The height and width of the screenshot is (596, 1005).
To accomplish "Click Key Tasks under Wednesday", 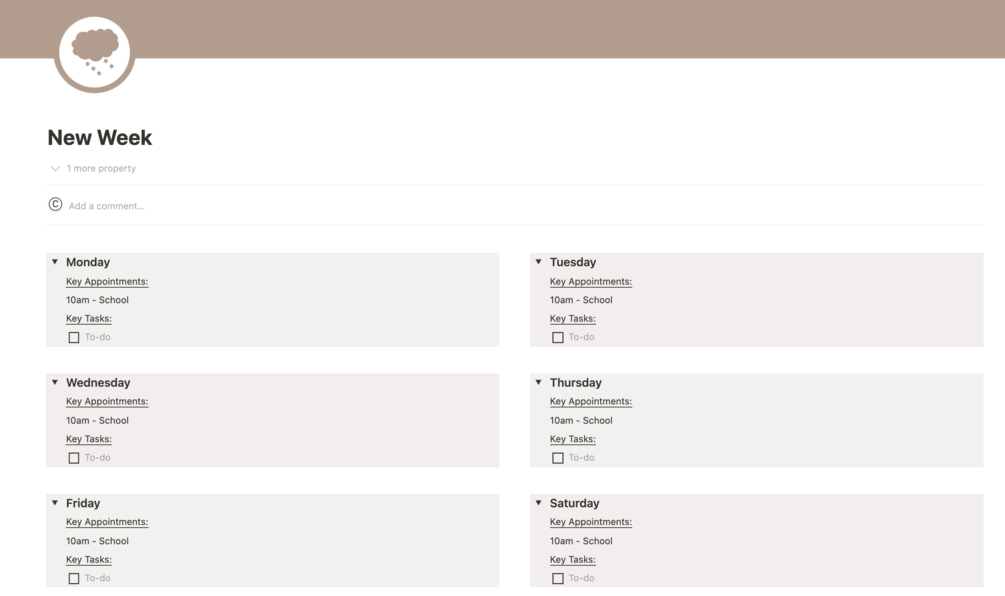I will (89, 439).
